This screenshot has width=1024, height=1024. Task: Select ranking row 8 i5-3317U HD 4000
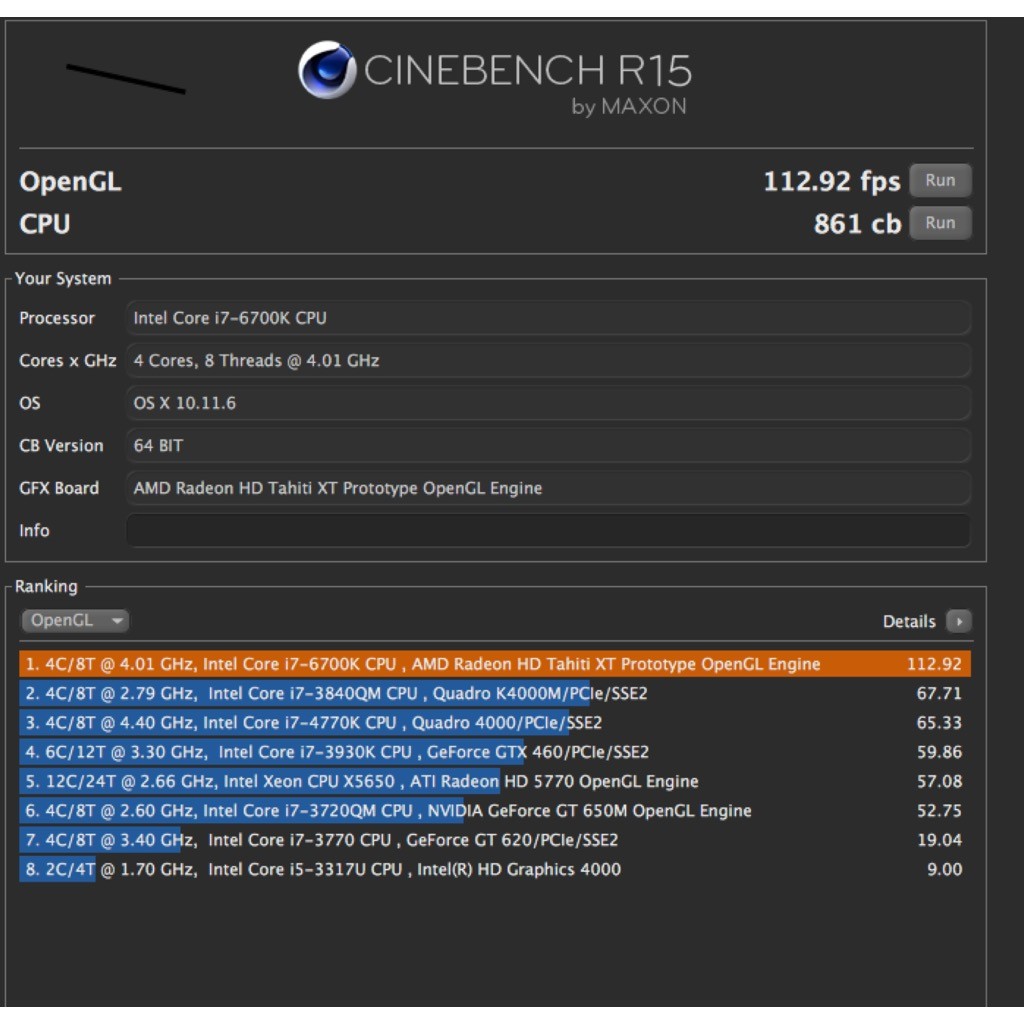[494, 869]
